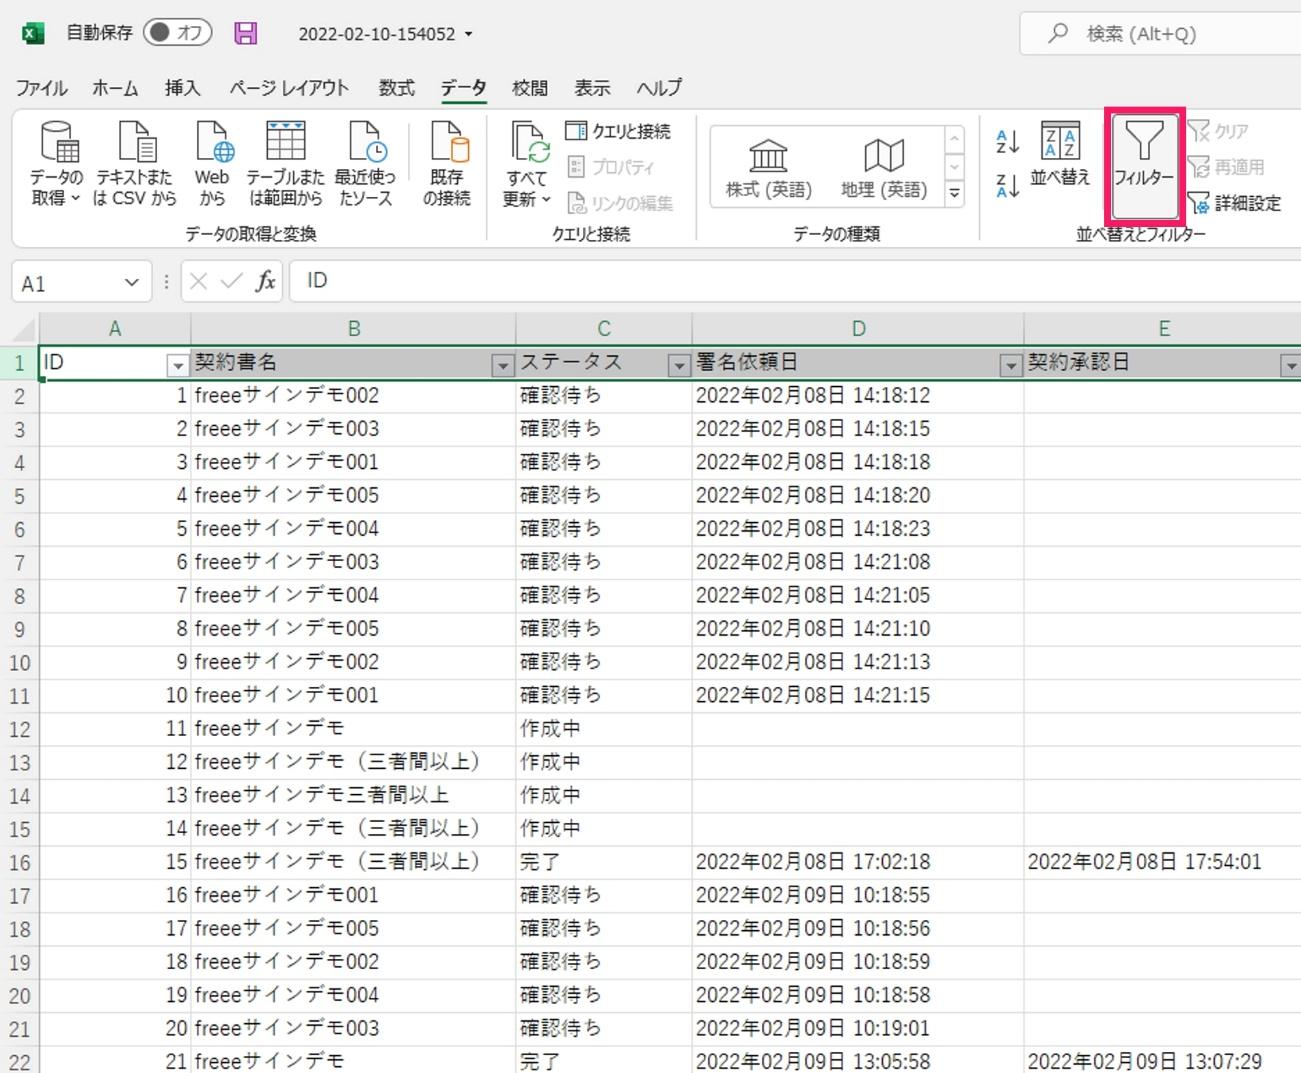Image resolution: width=1301 pixels, height=1073 pixels.
Task: Click the 検索 search box
Action: click(1160, 34)
